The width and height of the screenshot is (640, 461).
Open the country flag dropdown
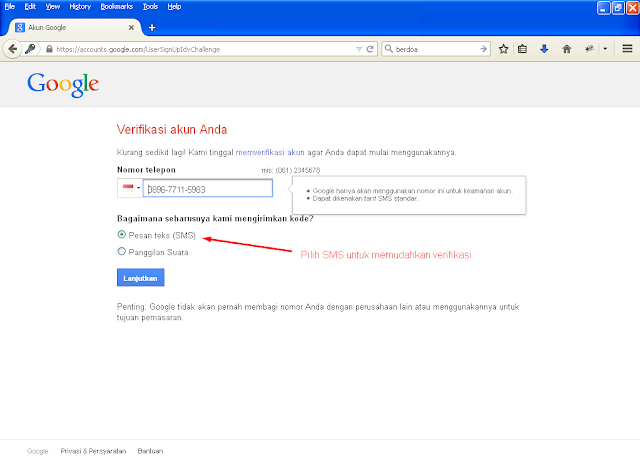tap(130, 188)
